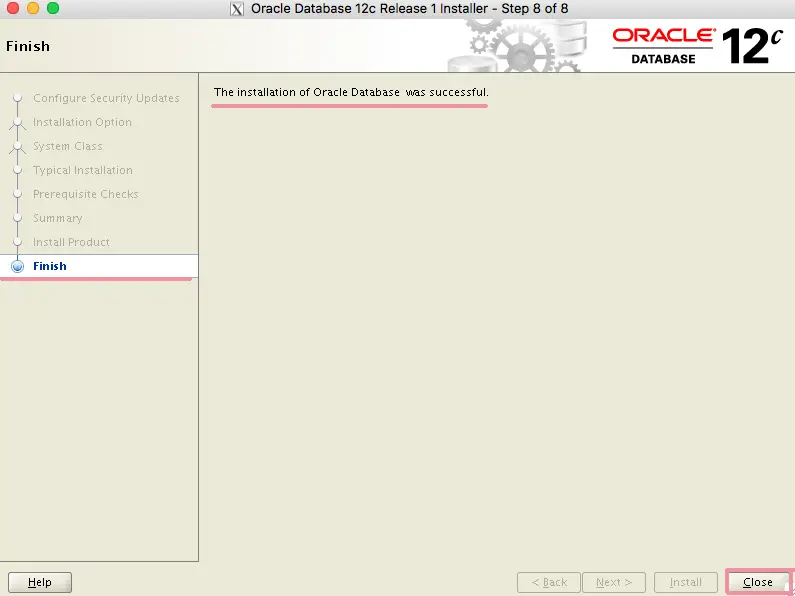
Task: Click the greyed-out Next button
Action: tap(614, 582)
